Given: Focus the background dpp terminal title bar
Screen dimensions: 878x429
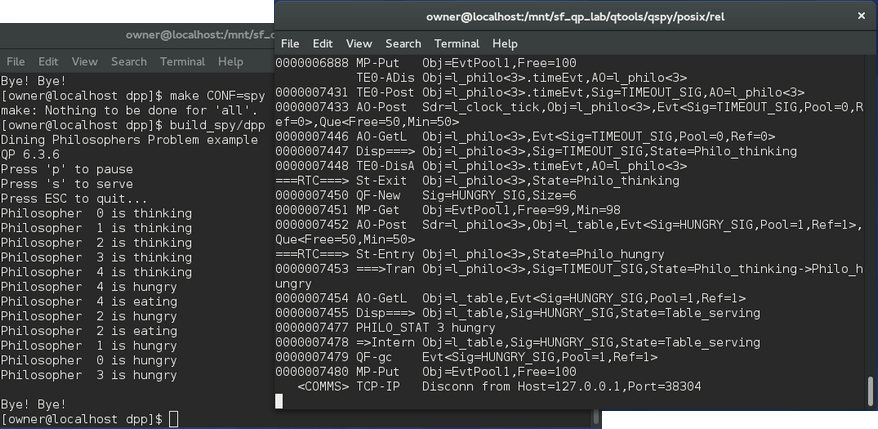Looking at the screenshot, I should pos(150,35).
